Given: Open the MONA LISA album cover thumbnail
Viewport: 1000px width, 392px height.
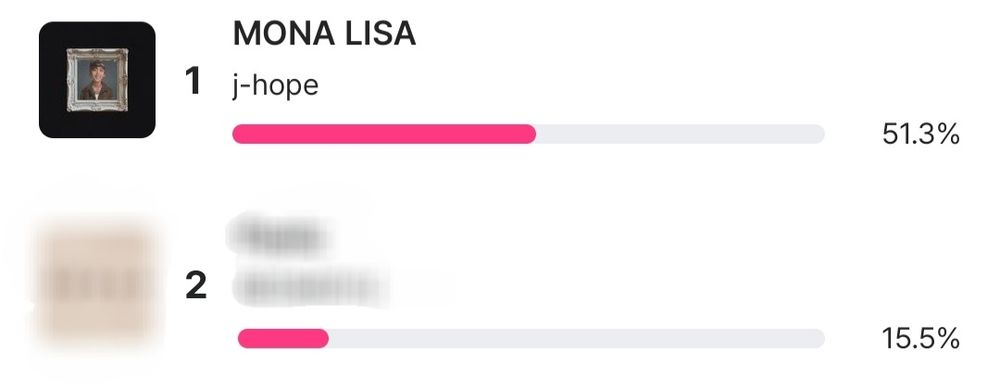Looking at the screenshot, I should click(x=97, y=80).
